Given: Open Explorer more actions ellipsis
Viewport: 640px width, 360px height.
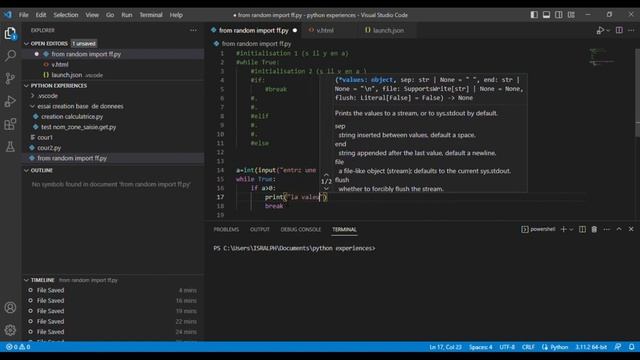Looking at the screenshot, I should pyautogui.click(x=193, y=30).
